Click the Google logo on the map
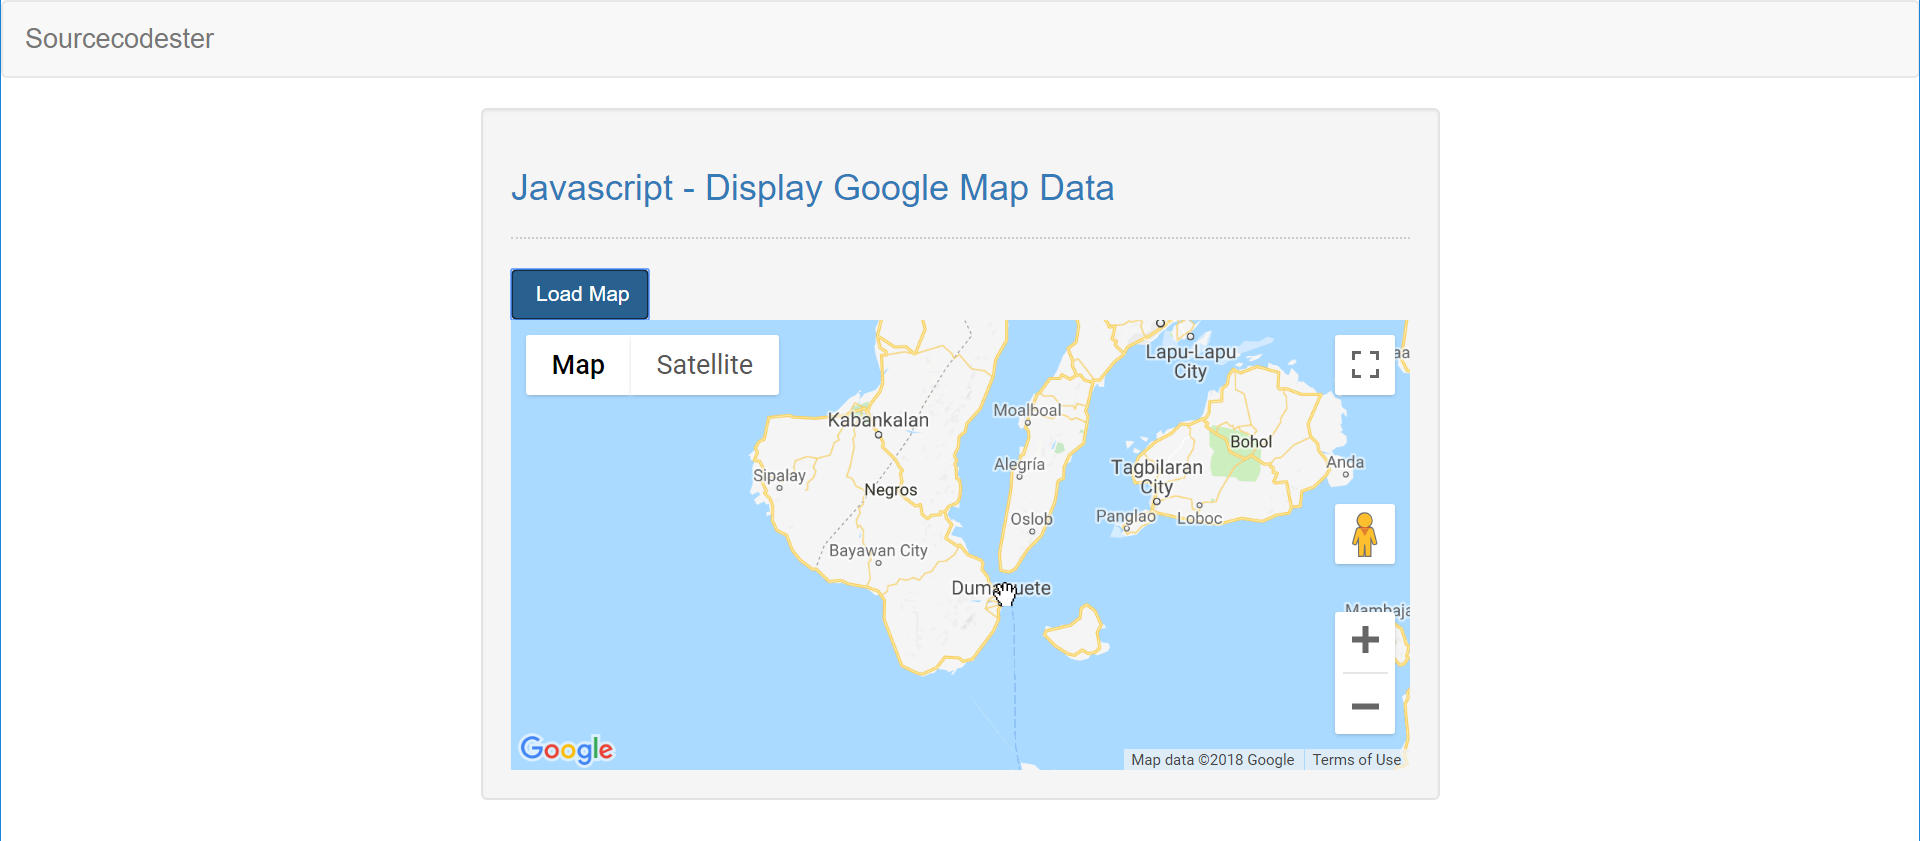 click(x=566, y=749)
